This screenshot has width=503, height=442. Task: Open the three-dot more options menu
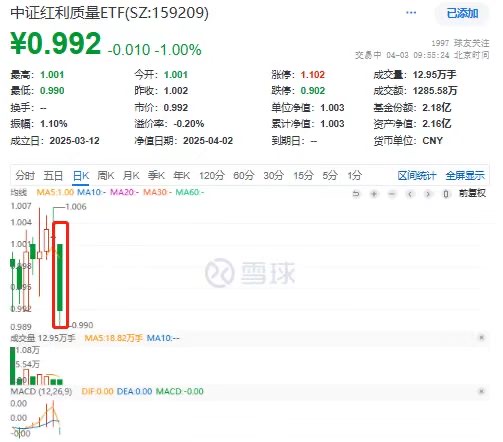pos(411,13)
